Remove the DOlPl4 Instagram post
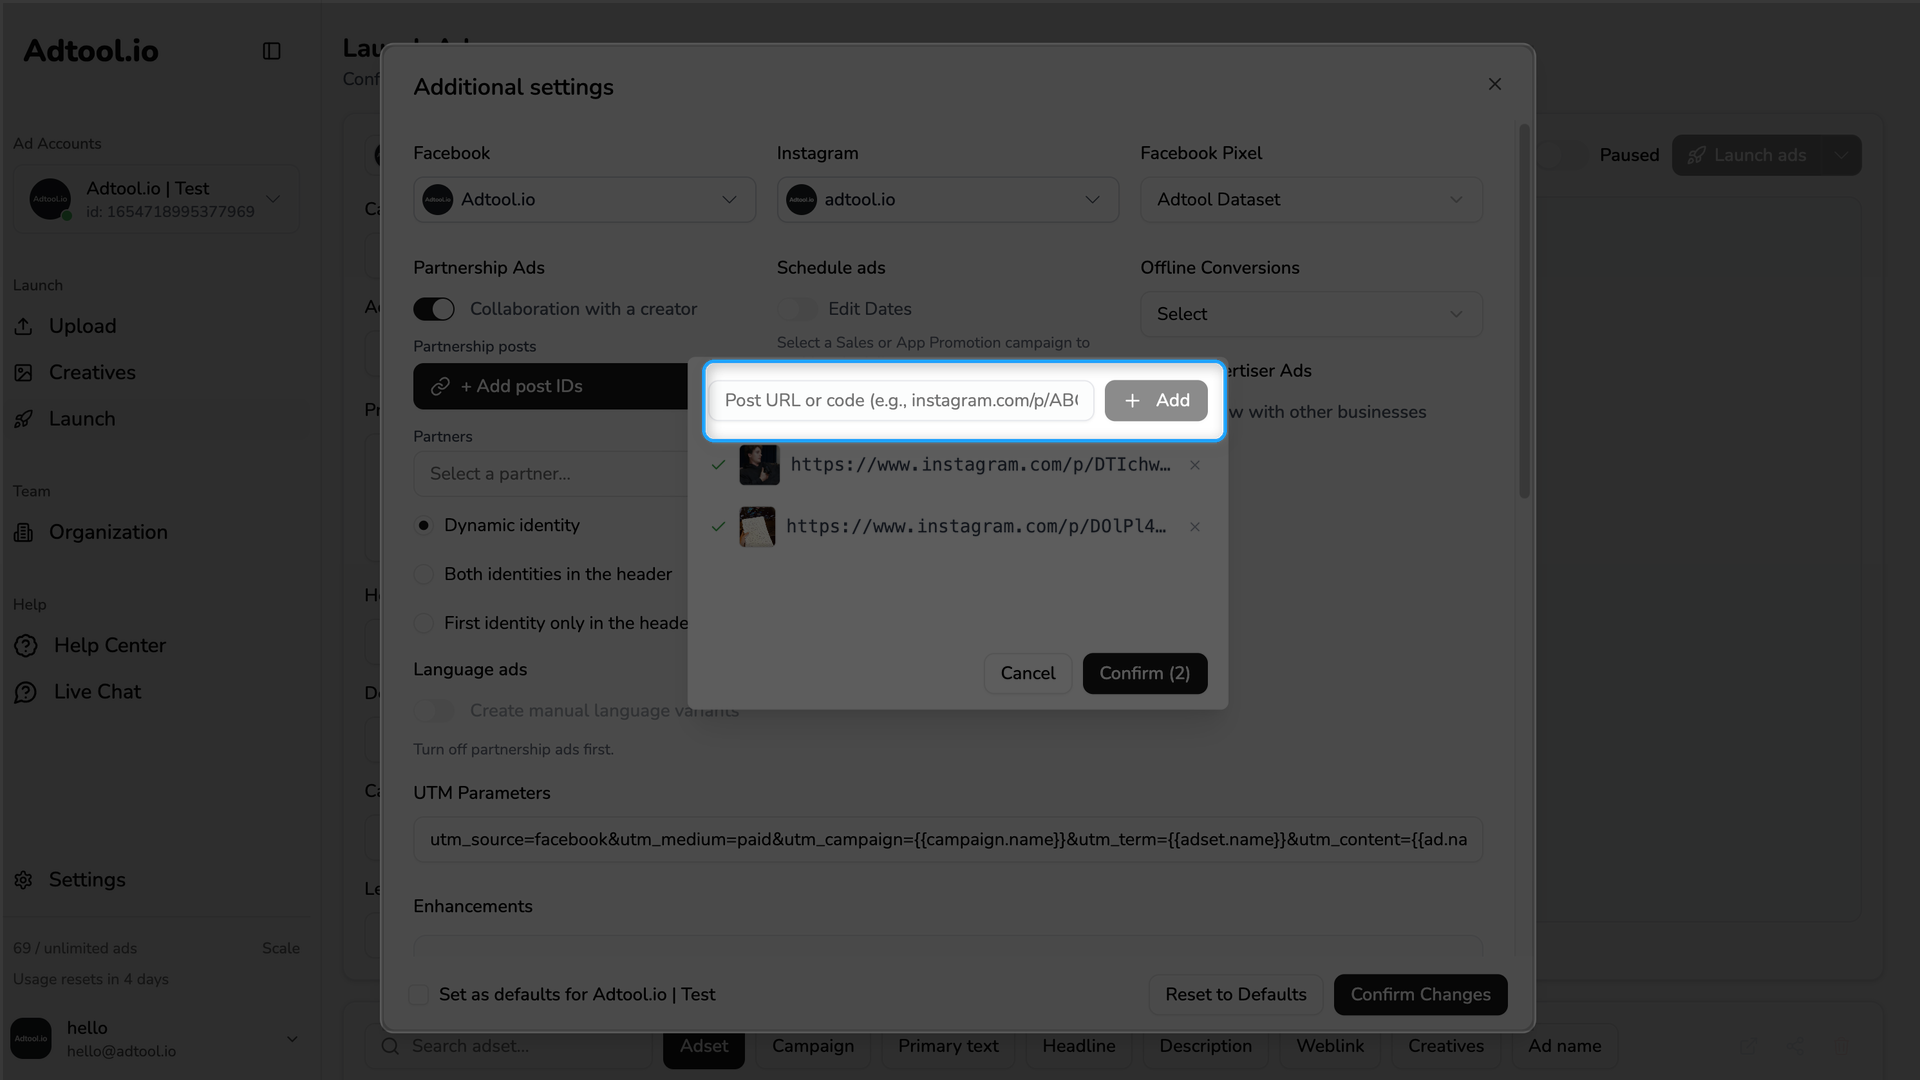The height and width of the screenshot is (1080, 1920). pyautogui.click(x=1195, y=527)
